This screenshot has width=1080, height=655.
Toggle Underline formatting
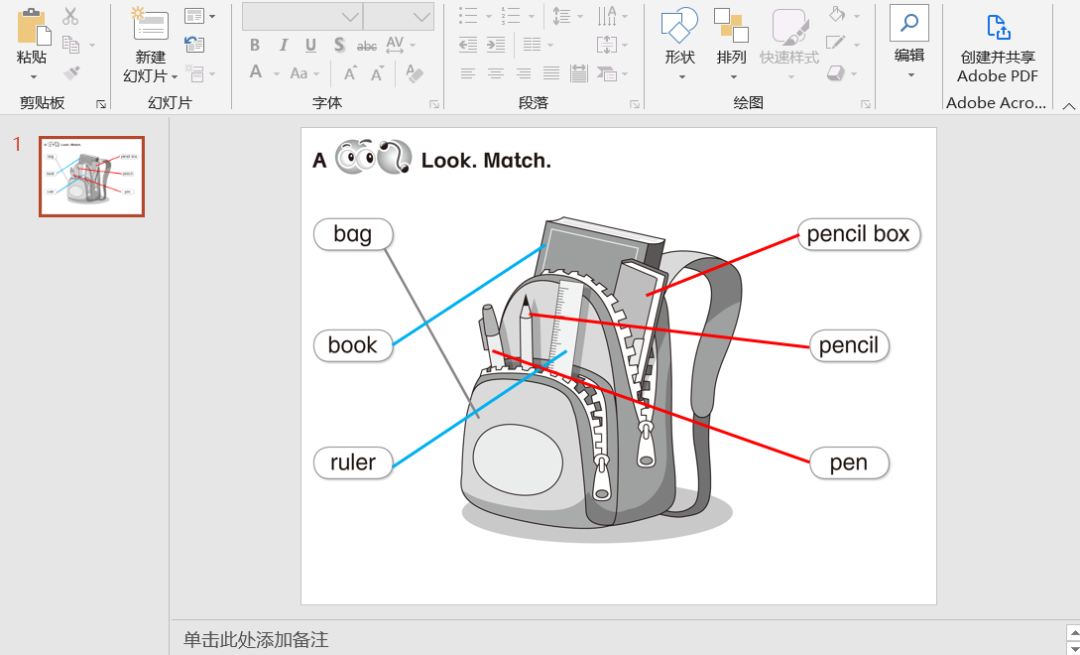311,45
